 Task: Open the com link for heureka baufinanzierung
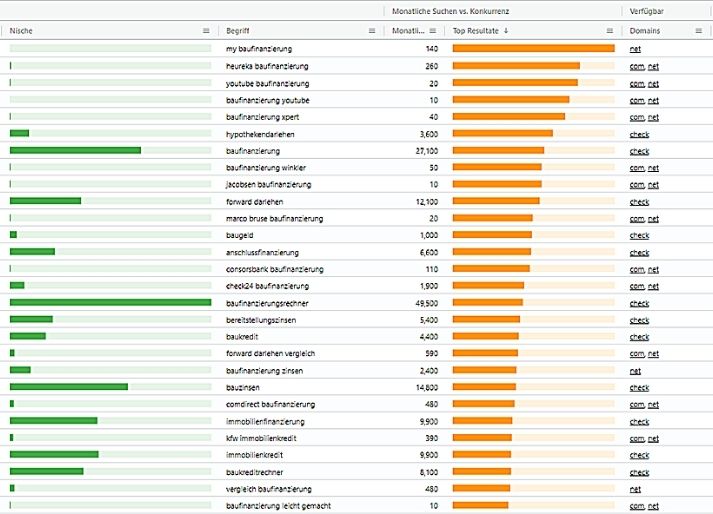(x=636, y=67)
